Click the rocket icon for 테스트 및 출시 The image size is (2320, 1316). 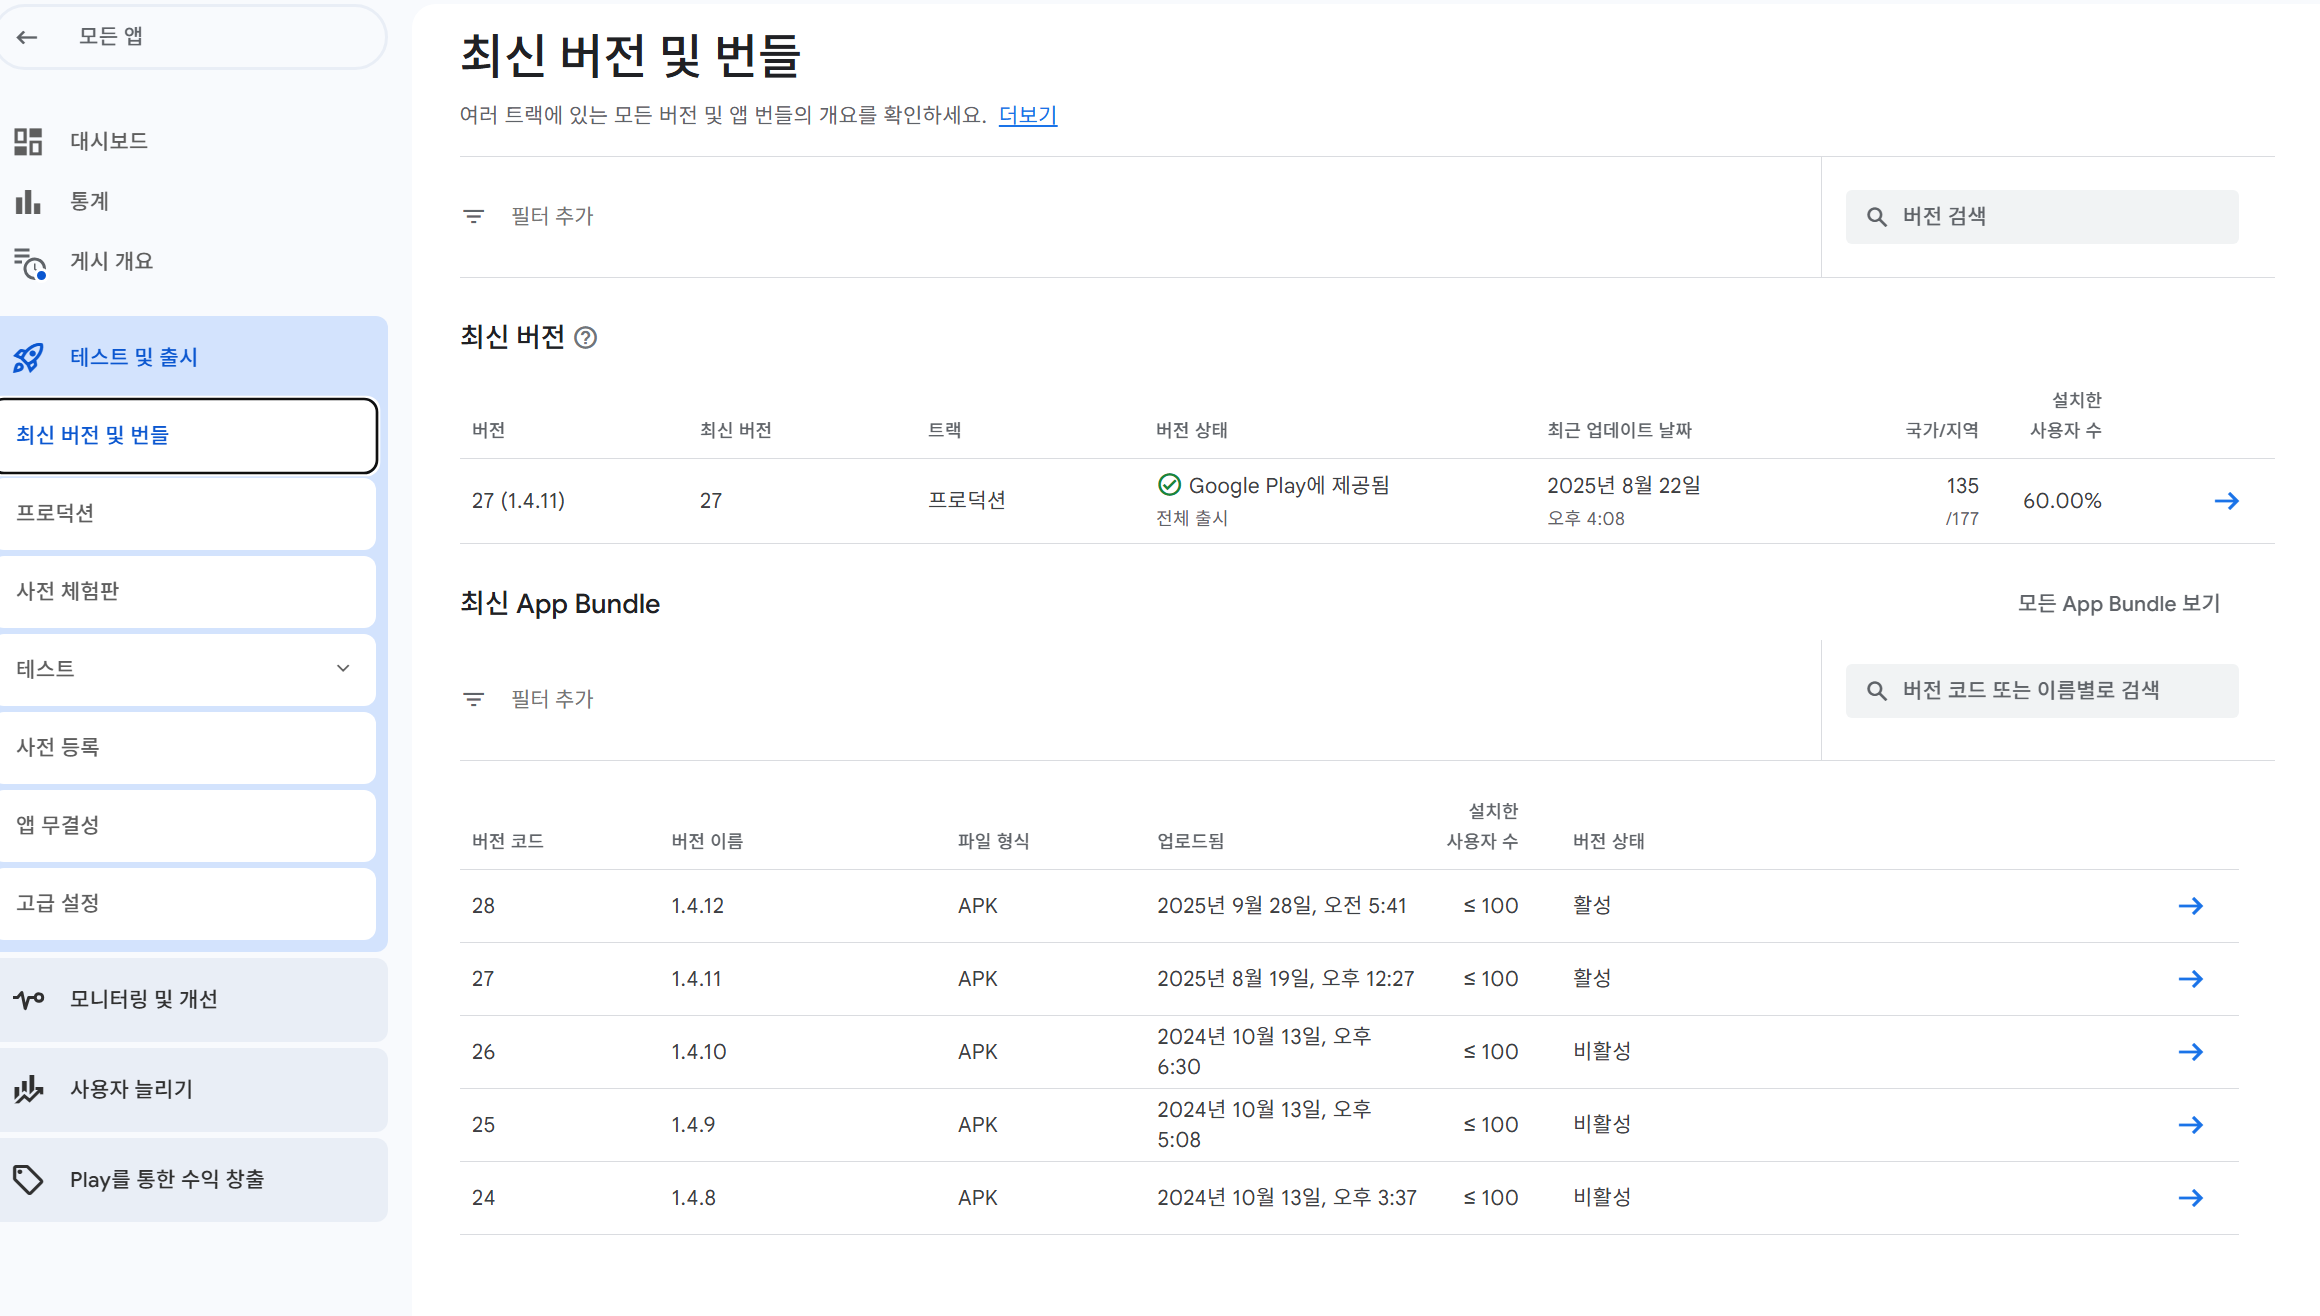(28, 357)
